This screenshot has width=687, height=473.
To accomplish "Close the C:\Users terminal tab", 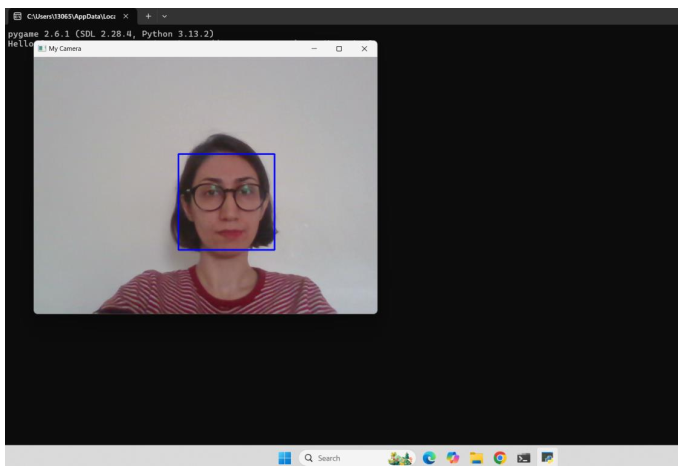I will click(125, 15).
